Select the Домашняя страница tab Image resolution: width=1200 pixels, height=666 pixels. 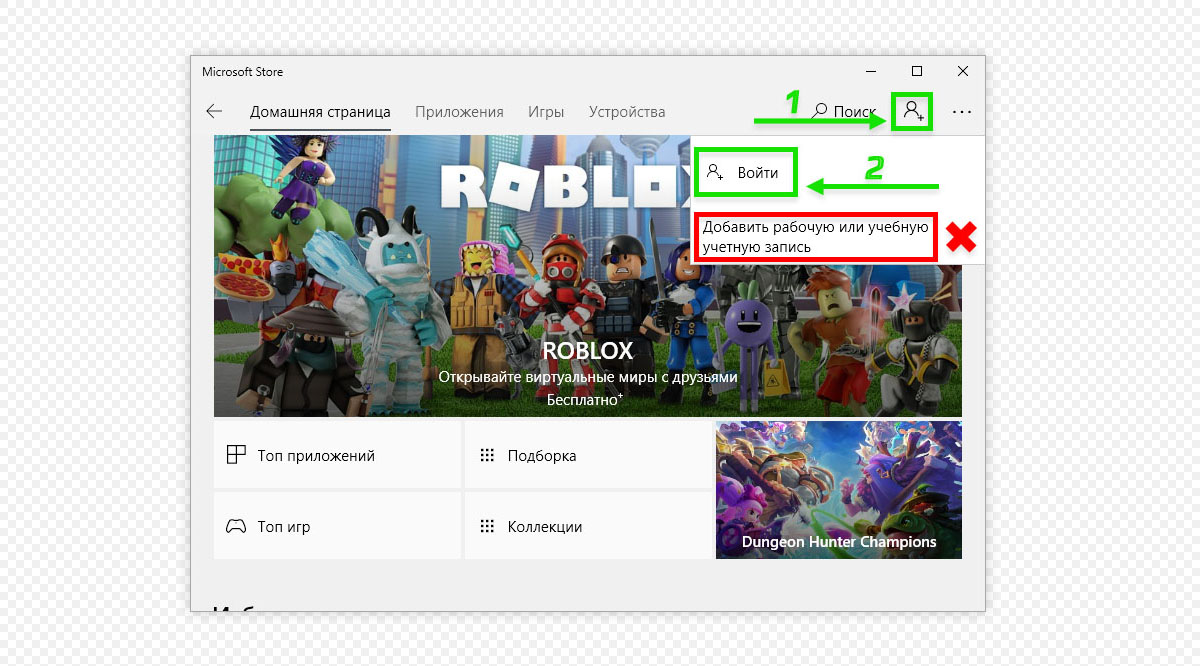[x=320, y=112]
